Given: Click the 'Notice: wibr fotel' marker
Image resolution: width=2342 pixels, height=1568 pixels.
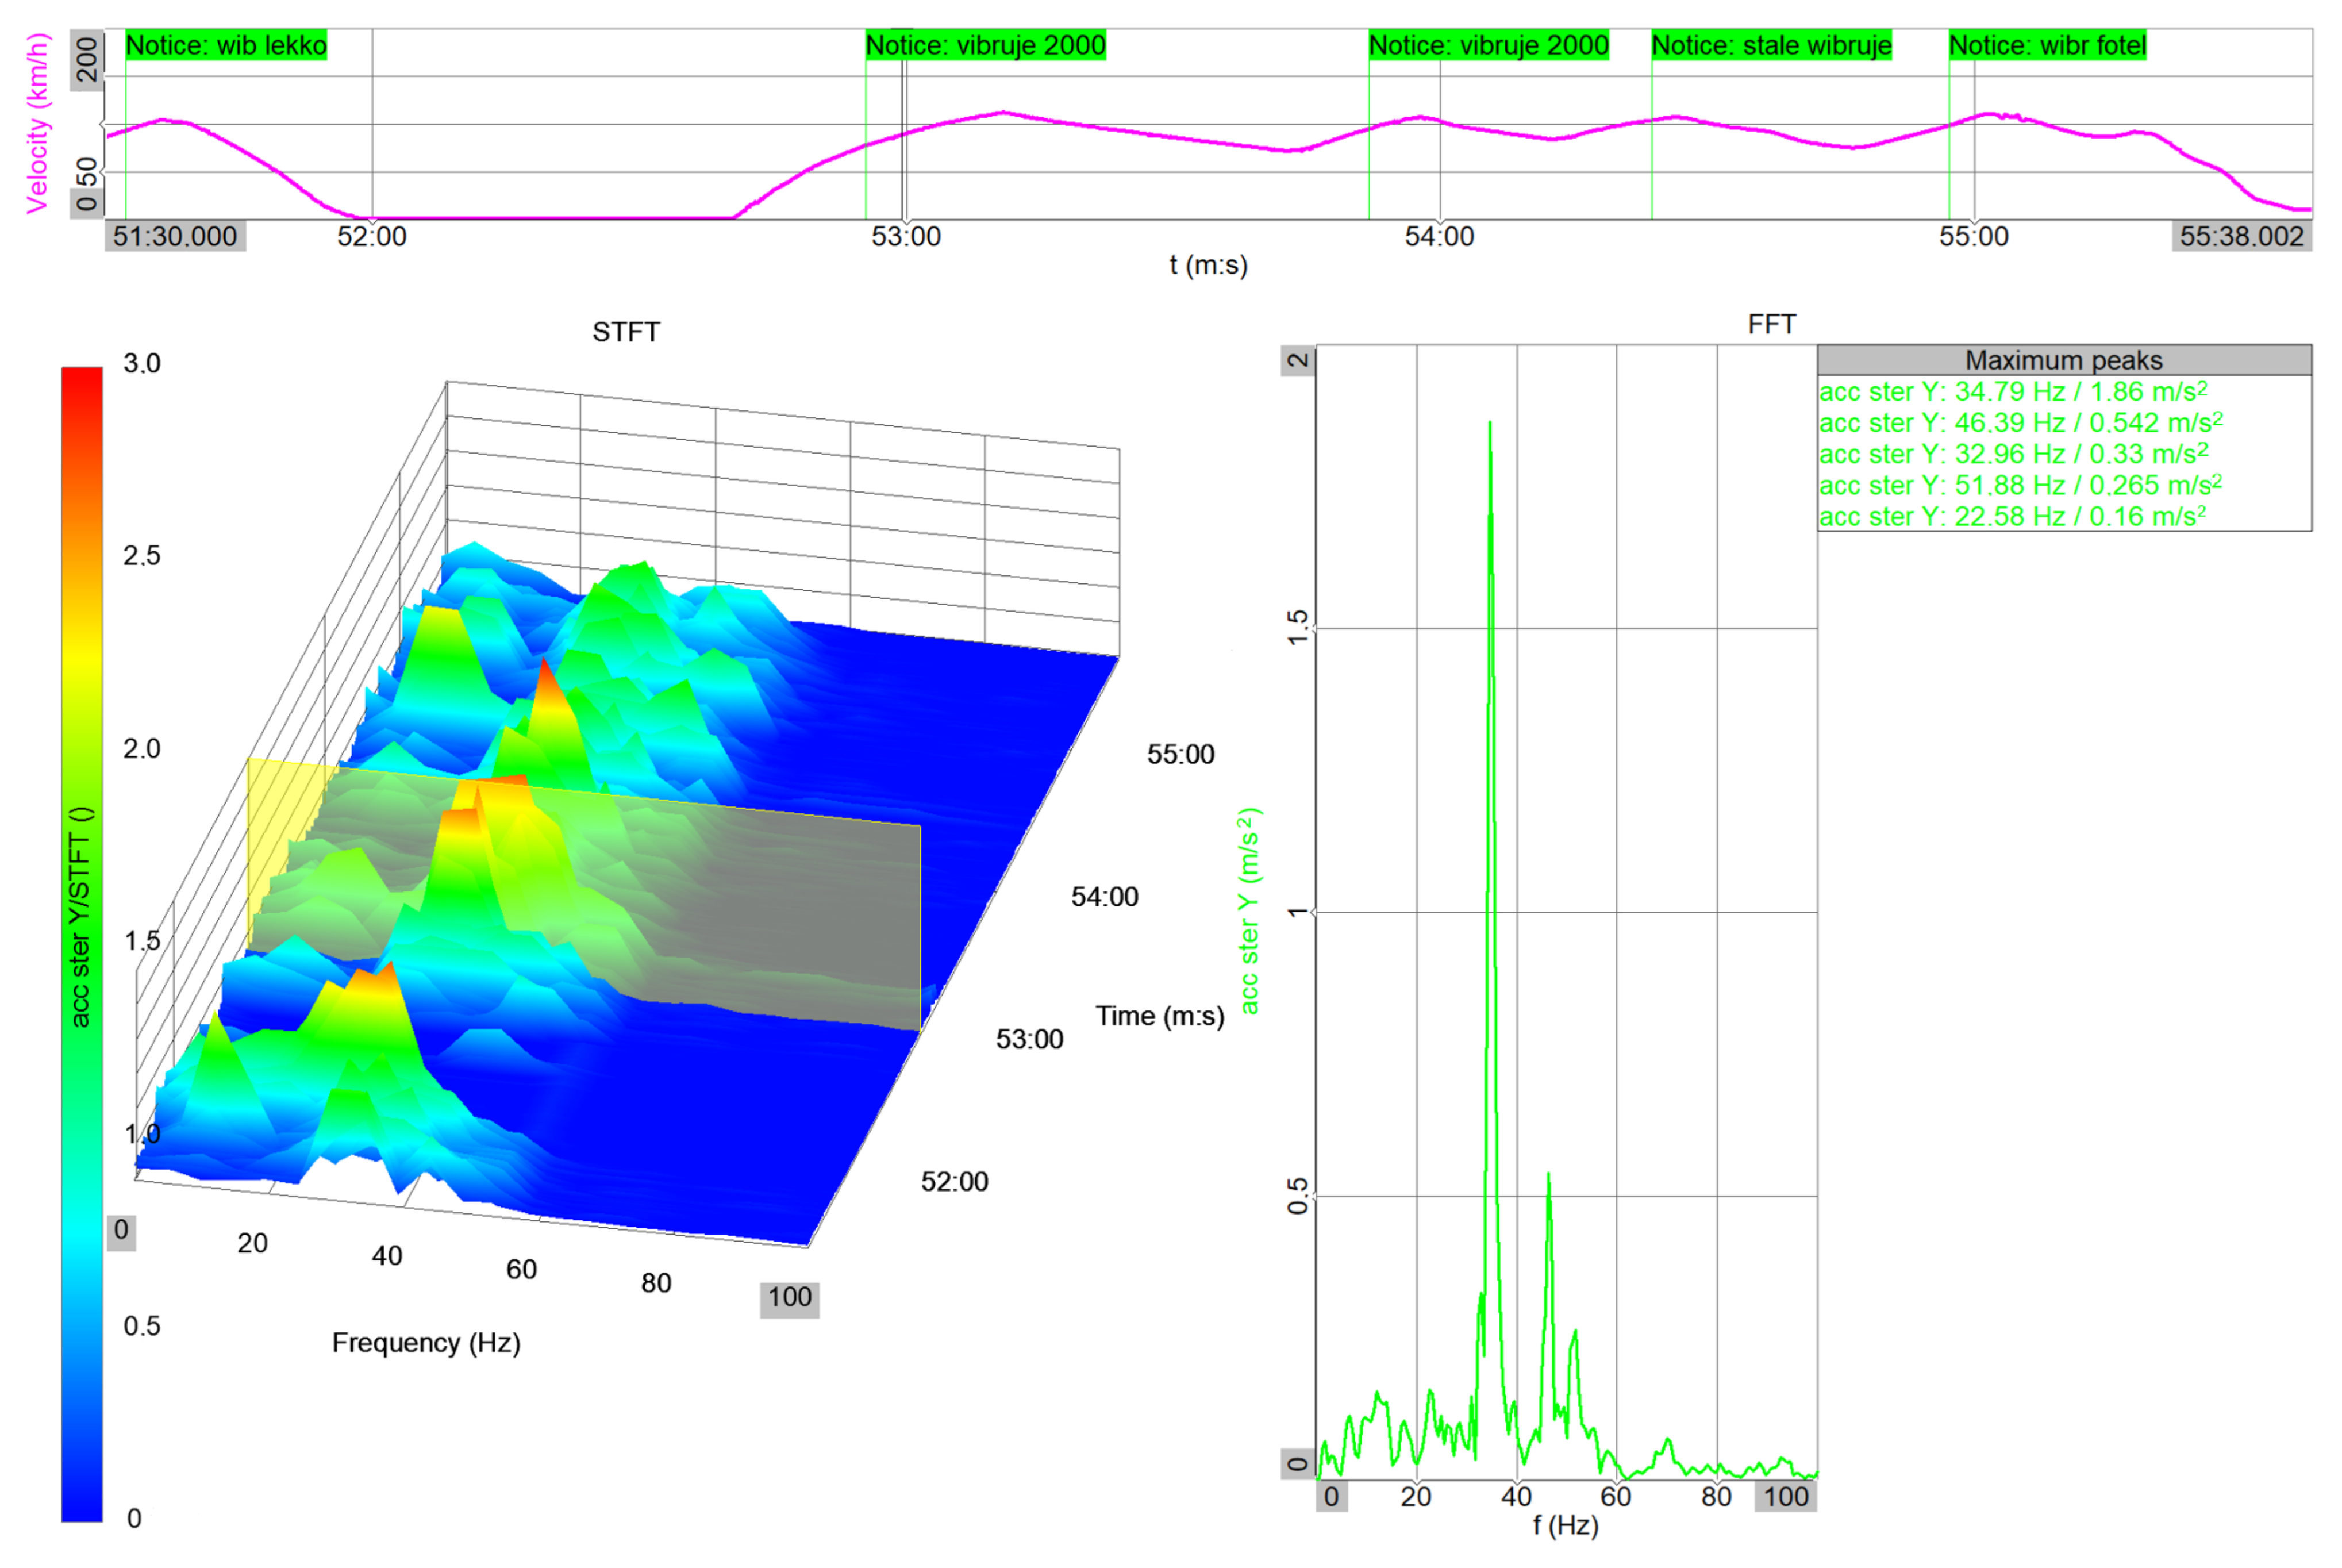Looking at the screenshot, I should click(2047, 46).
